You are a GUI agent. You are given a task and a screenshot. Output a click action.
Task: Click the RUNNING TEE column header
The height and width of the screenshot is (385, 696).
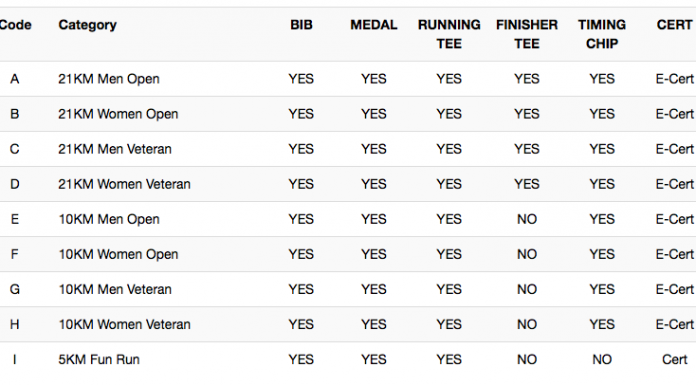[449, 34]
